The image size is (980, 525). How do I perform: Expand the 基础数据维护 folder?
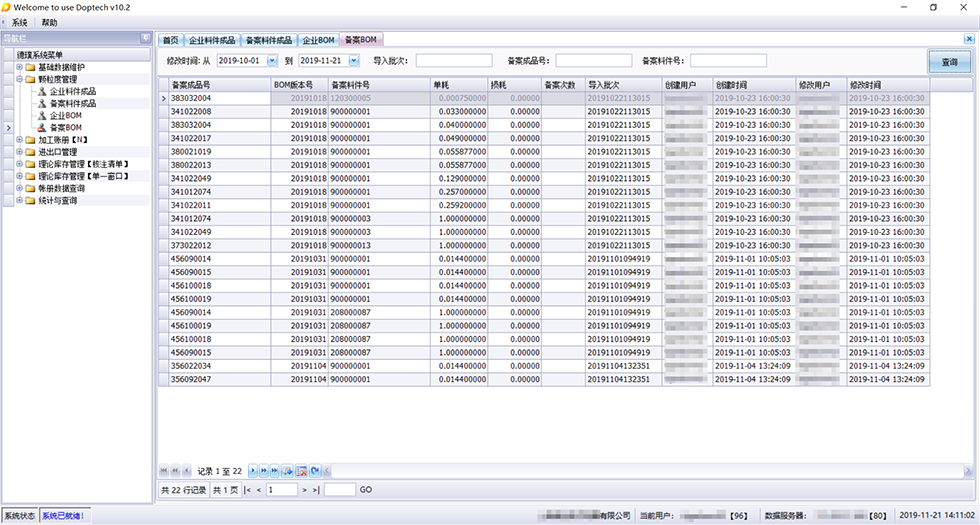pos(19,67)
